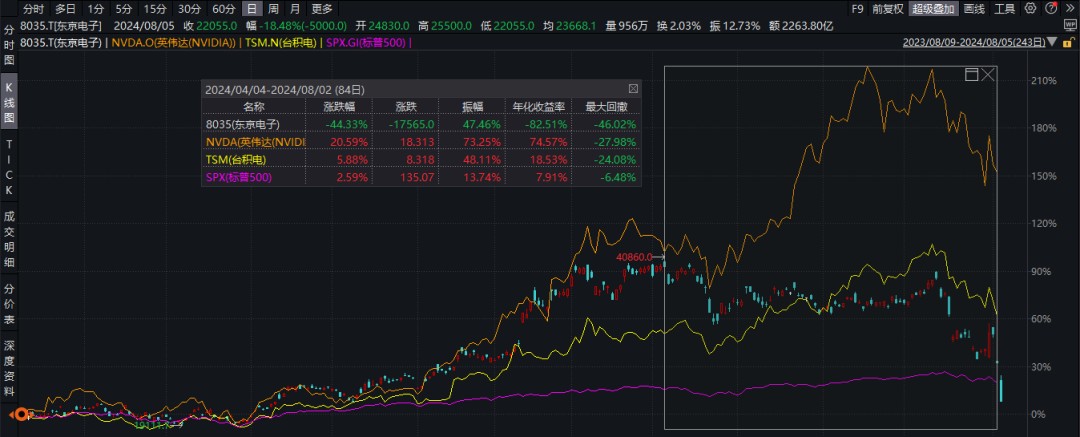Maximize the selected range box
Viewport: 1080px width, 437px height.
coord(970,75)
